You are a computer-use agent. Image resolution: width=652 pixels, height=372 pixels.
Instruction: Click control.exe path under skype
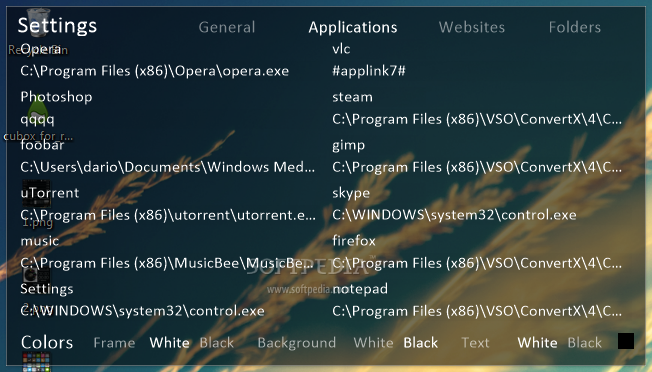(x=454, y=215)
